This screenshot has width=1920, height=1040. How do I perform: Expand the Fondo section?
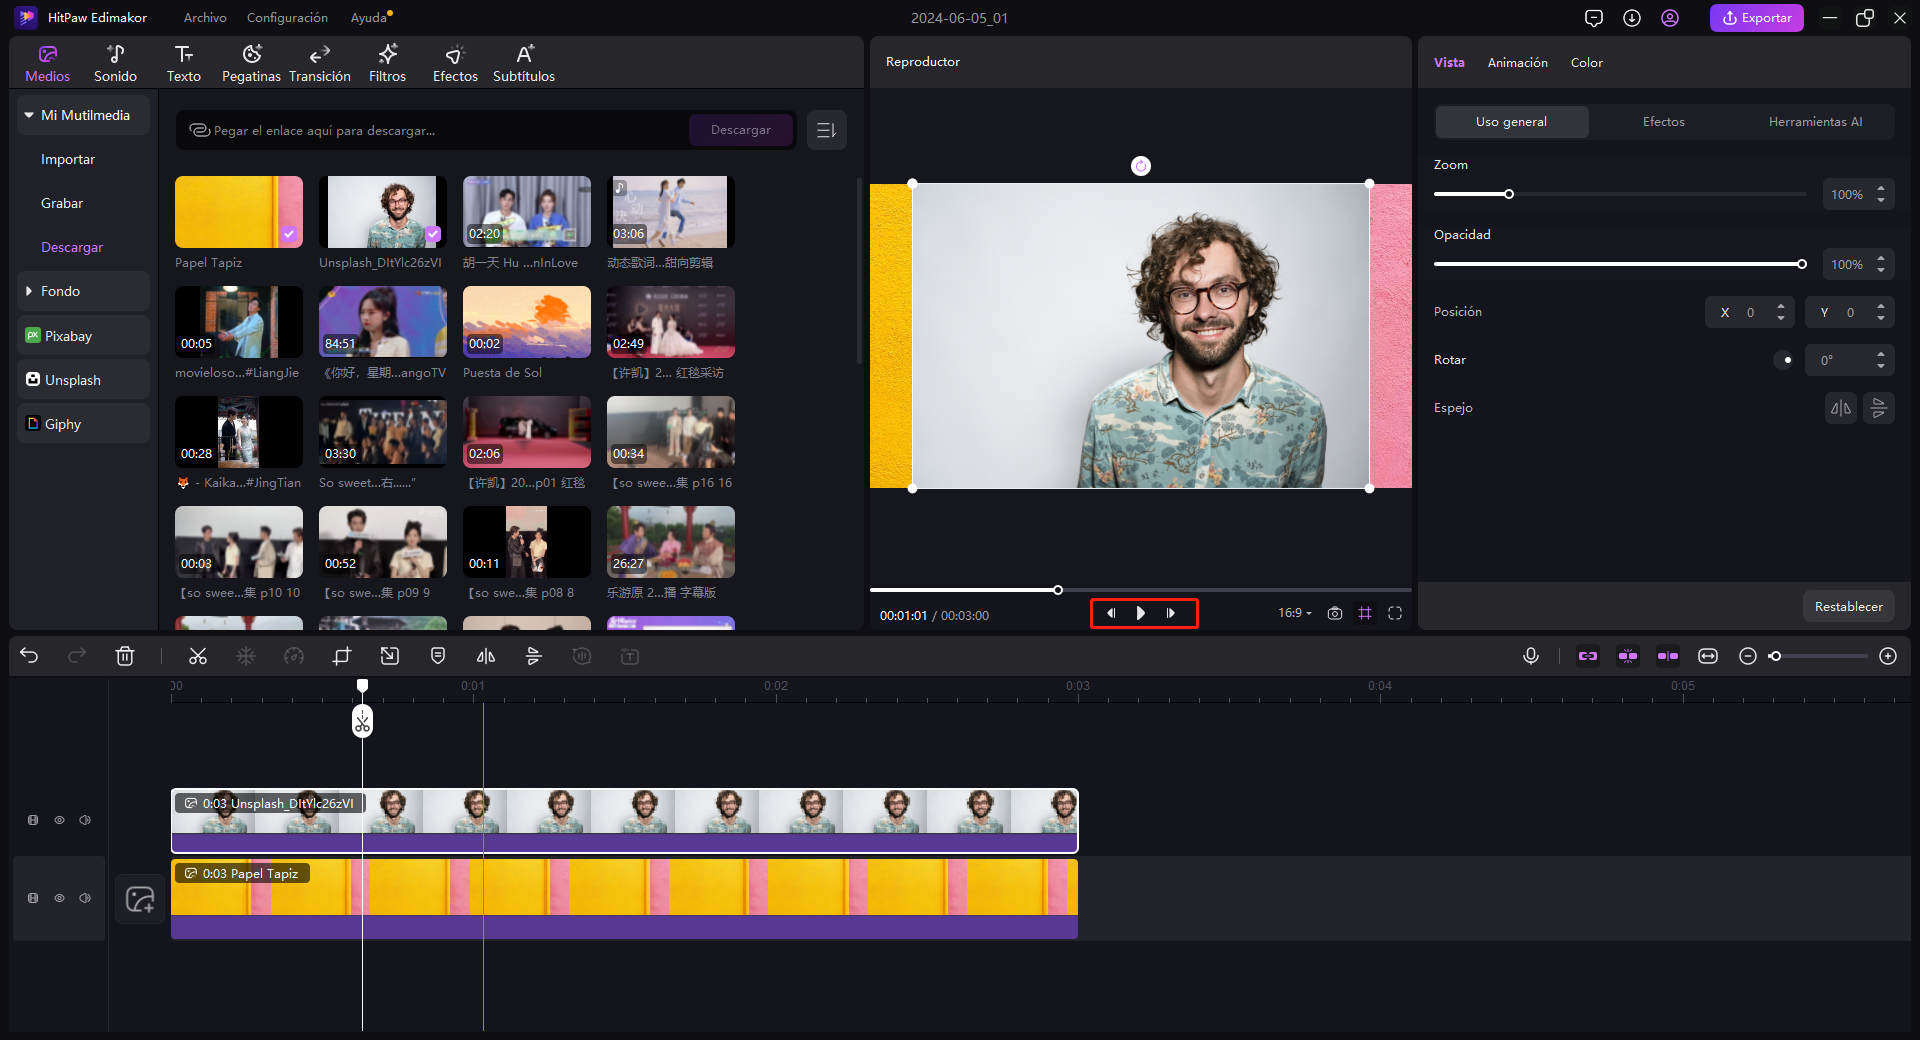pos(30,291)
